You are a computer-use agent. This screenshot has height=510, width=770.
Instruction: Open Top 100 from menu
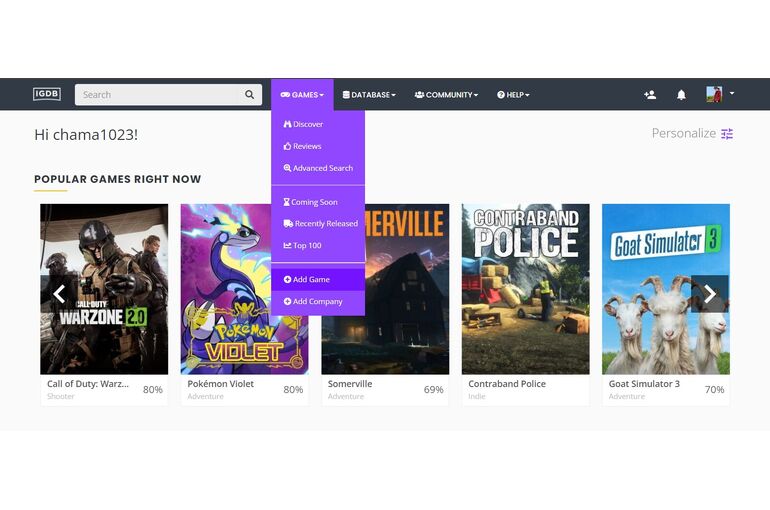pos(318,245)
